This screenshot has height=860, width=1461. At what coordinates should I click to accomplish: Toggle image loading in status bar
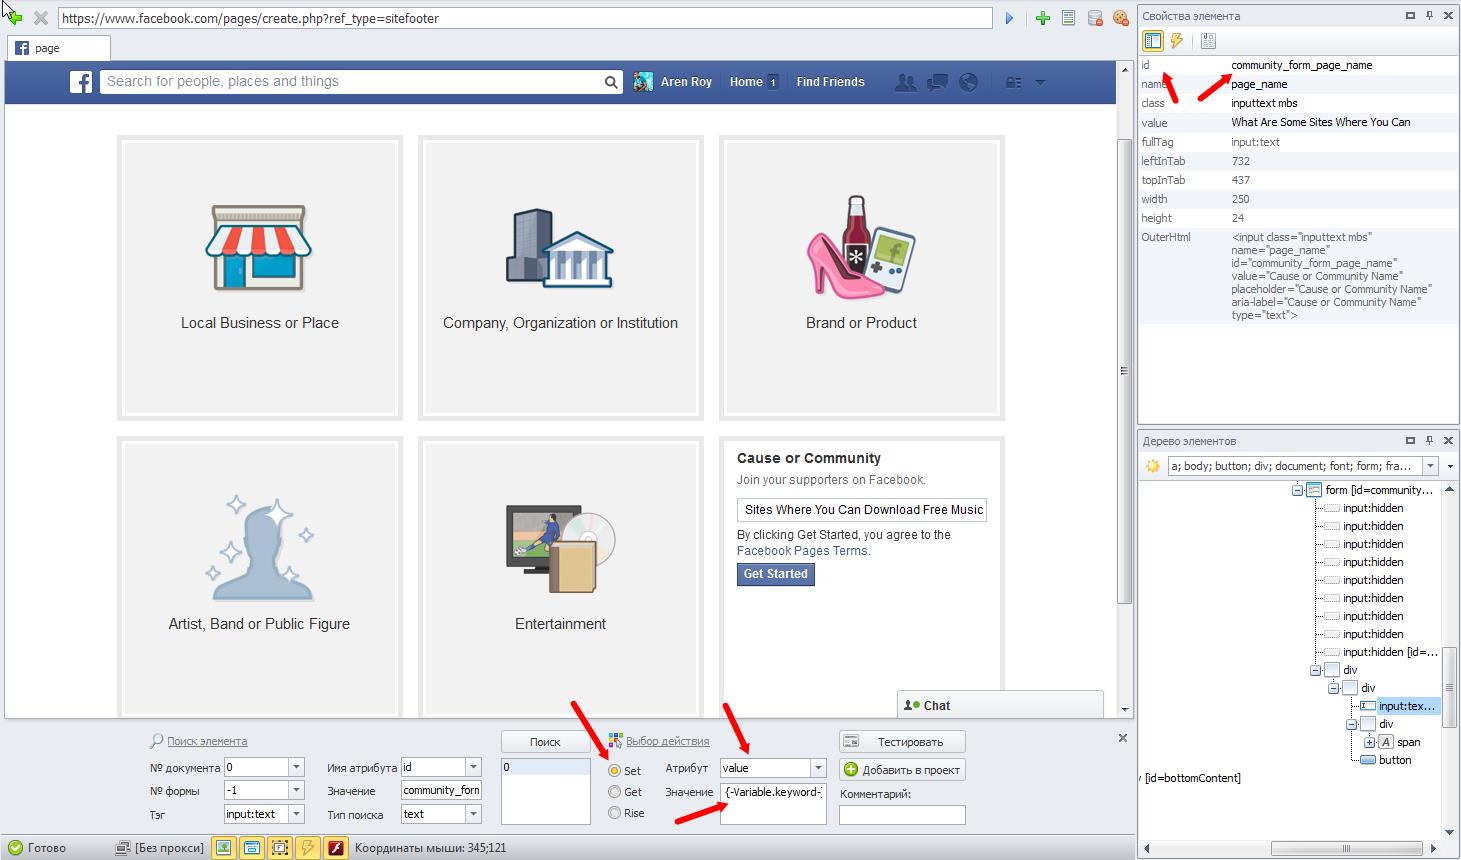pos(224,848)
